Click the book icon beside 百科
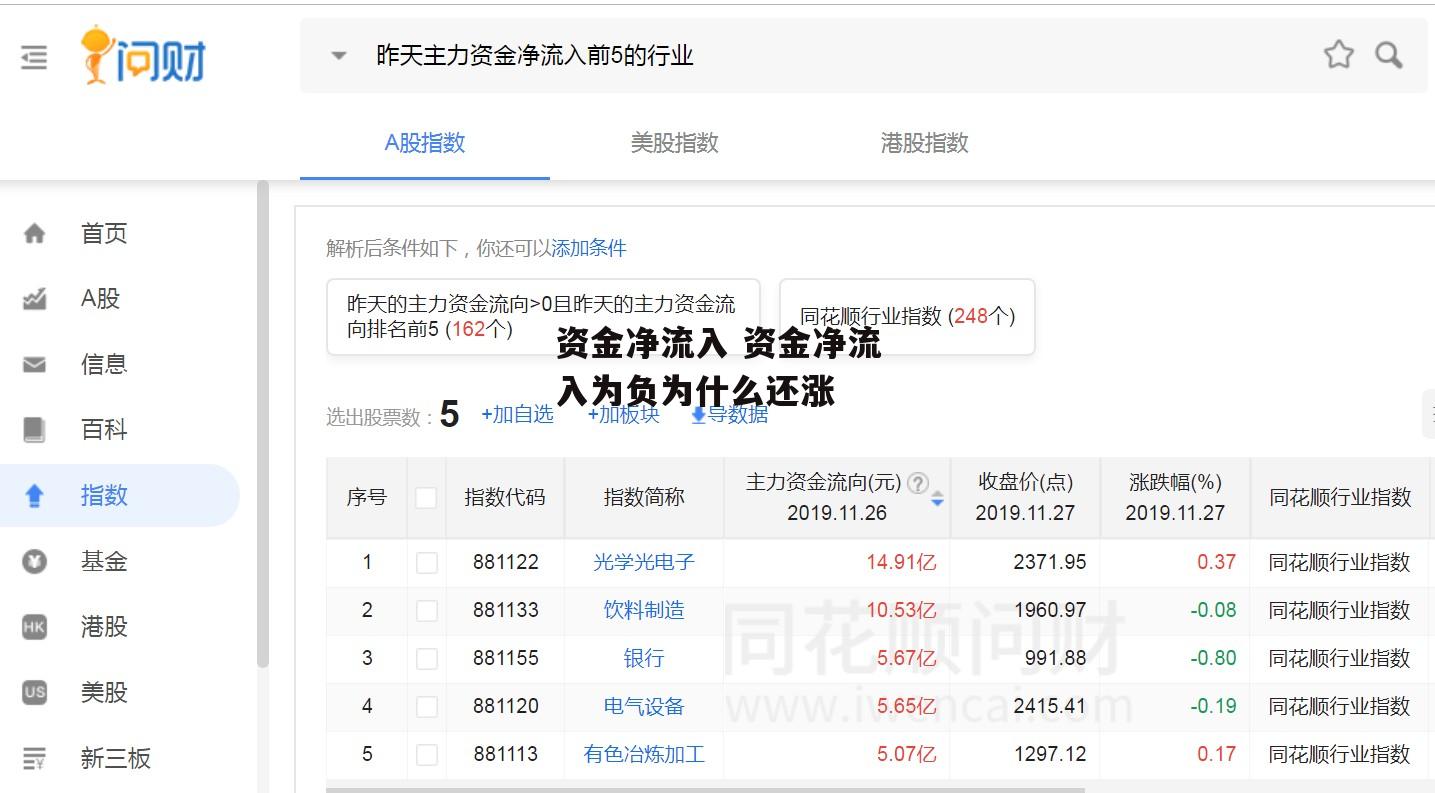The width and height of the screenshot is (1435, 793). 34,430
